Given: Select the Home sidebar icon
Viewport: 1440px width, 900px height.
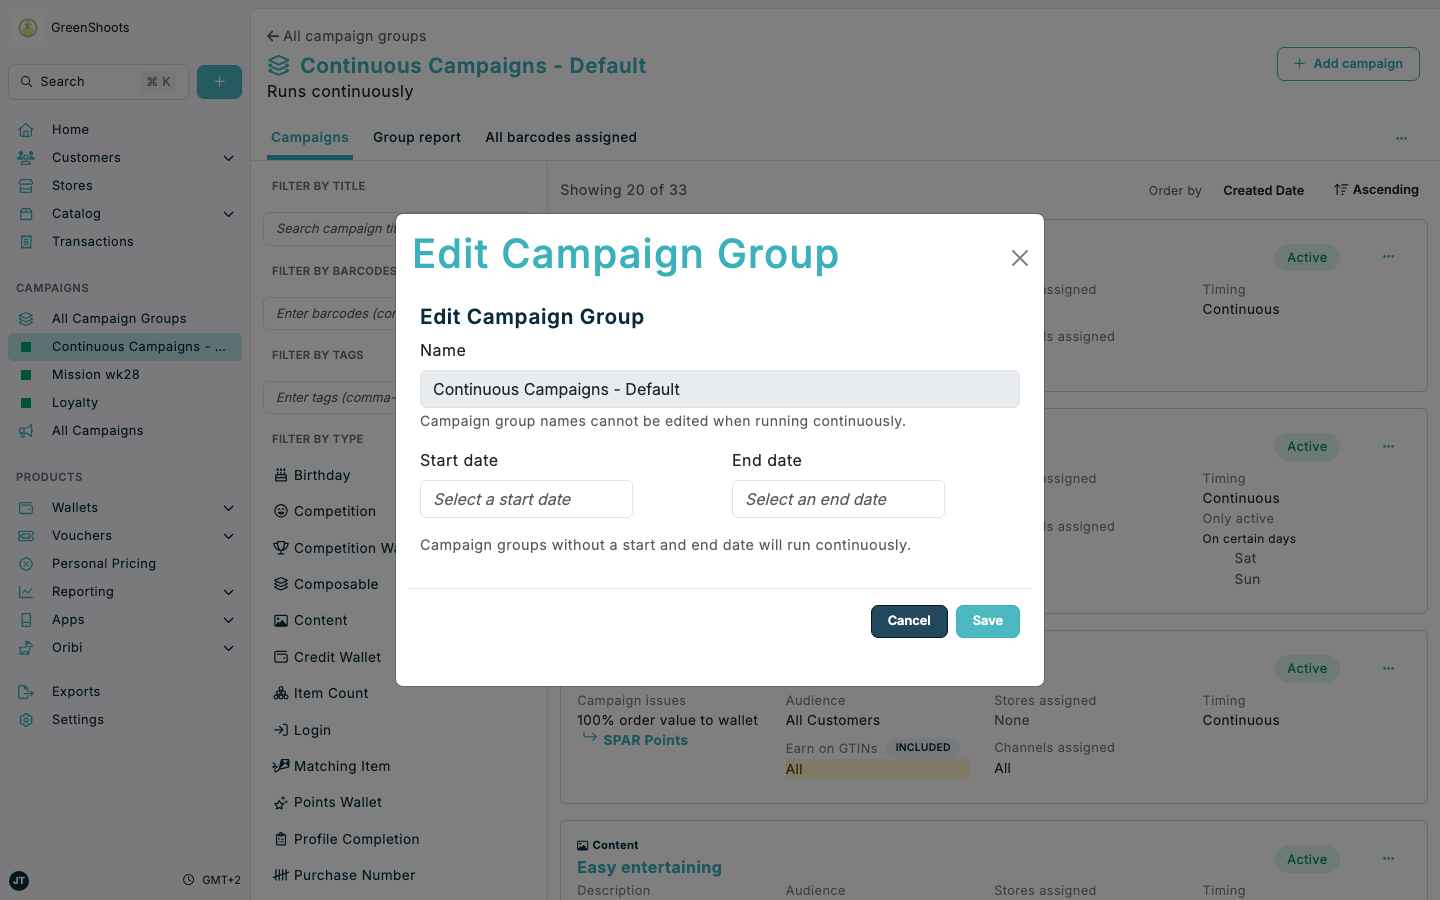Looking at the screenshot, I should [25, 129].
